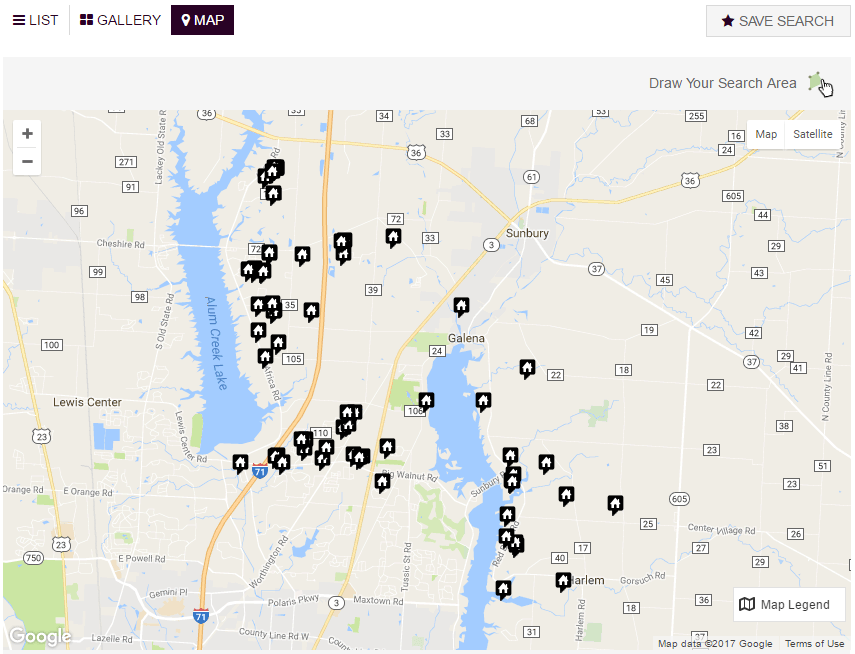
Task: Open the Terms of Use link
Action: [814, 643]
